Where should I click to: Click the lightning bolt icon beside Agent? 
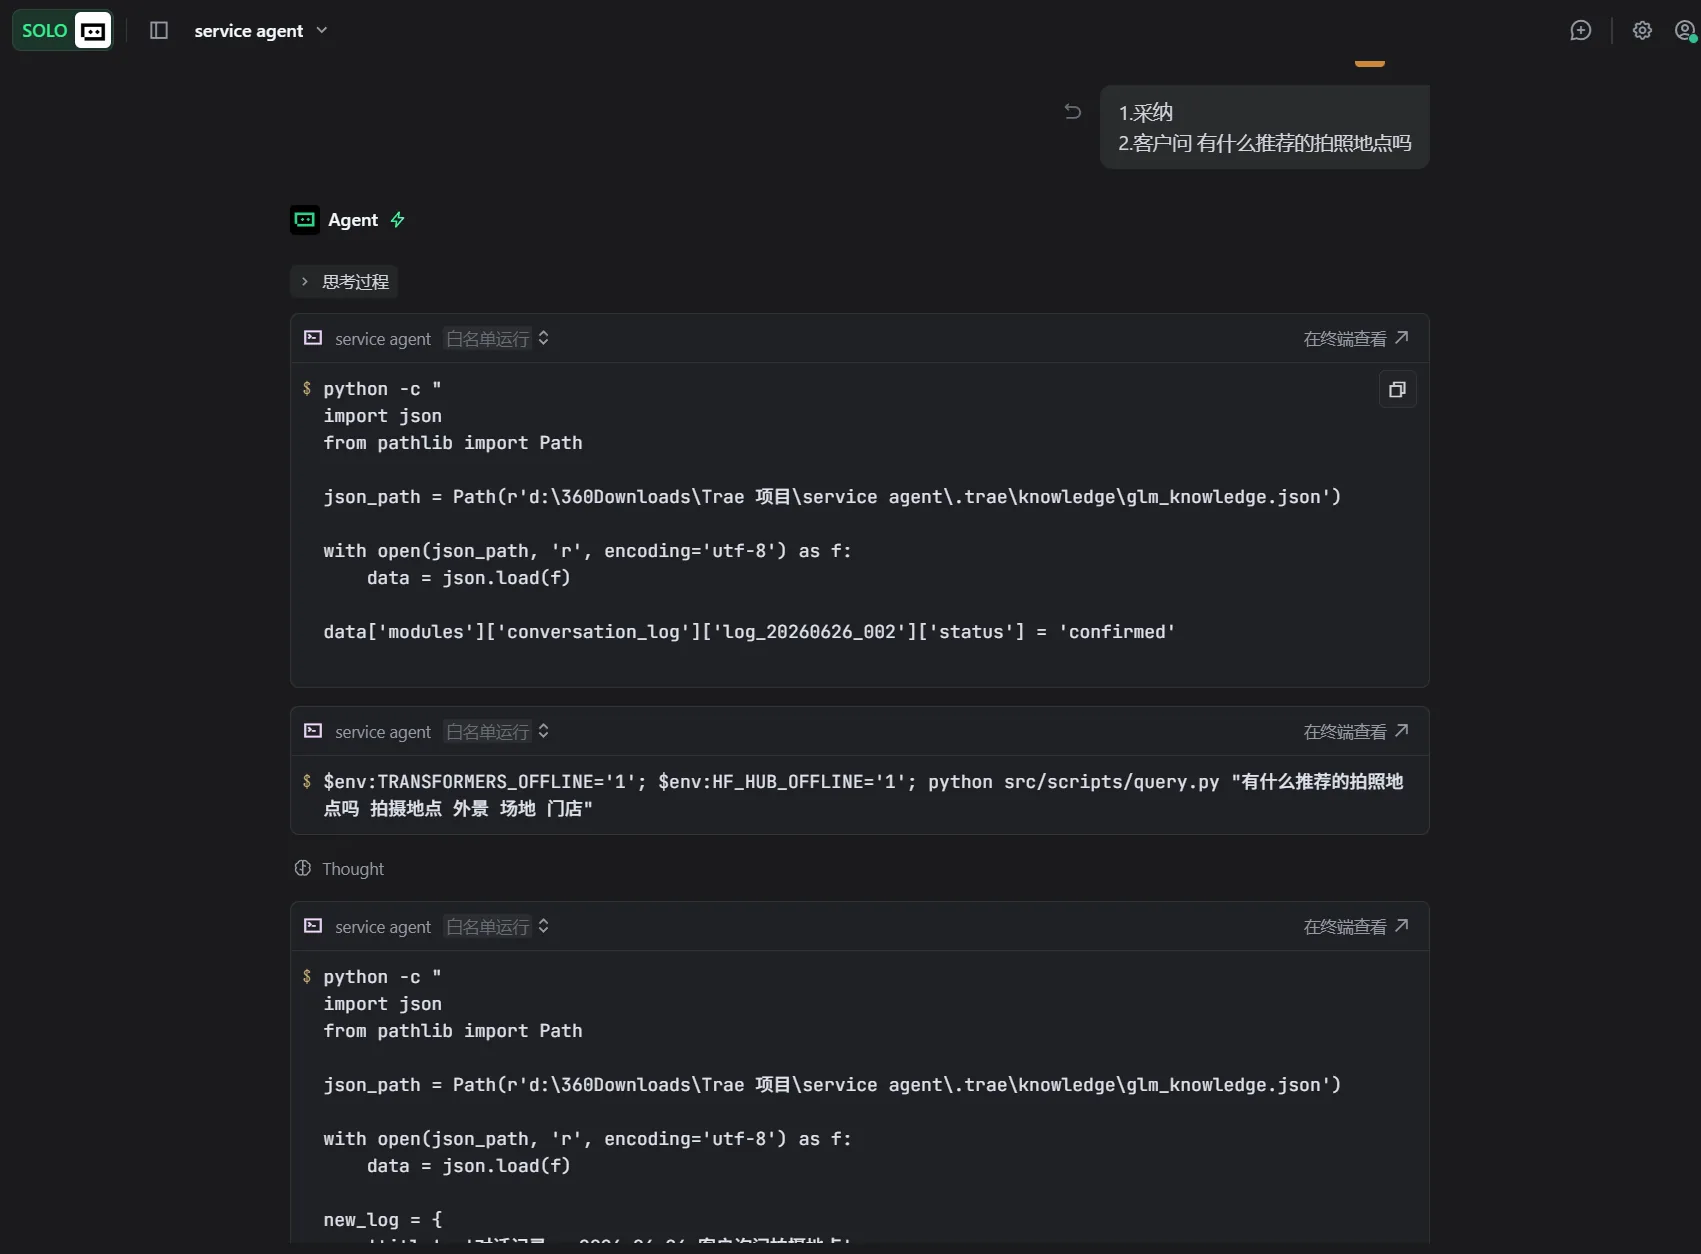397,220
